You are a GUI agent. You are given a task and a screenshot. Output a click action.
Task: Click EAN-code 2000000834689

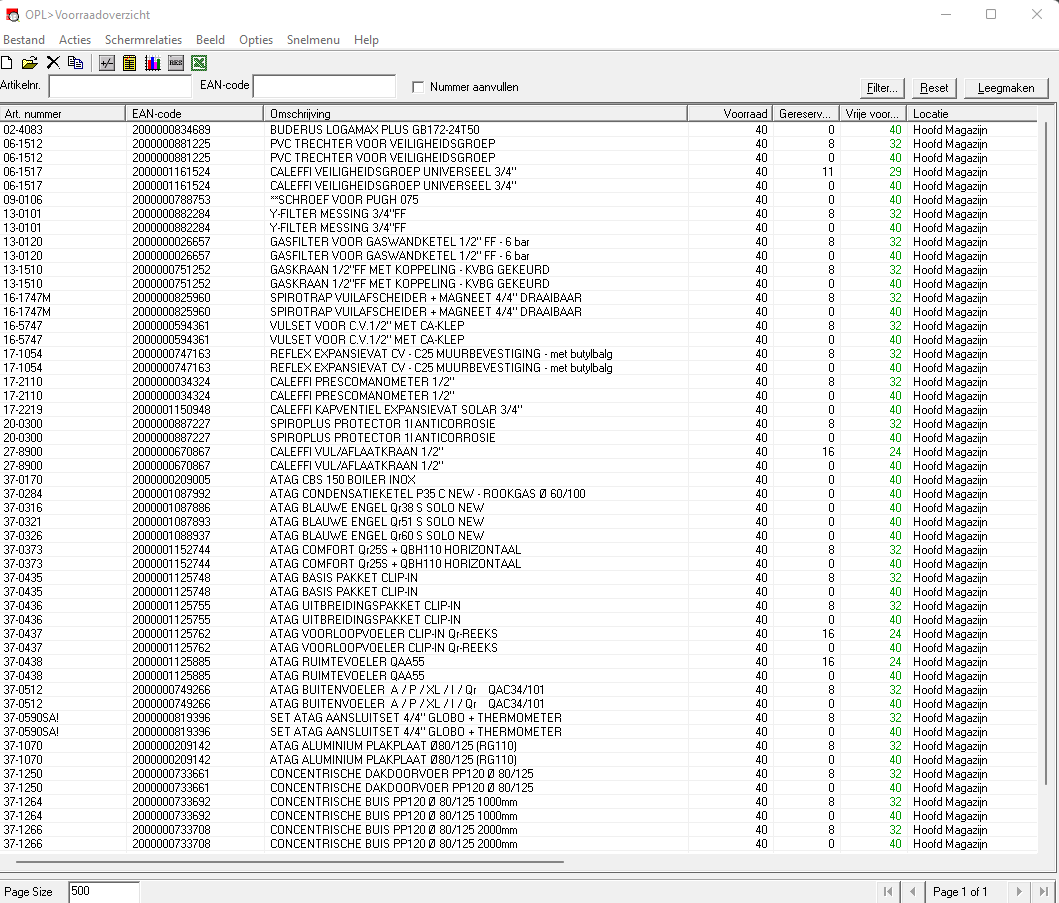click(171, 130)
